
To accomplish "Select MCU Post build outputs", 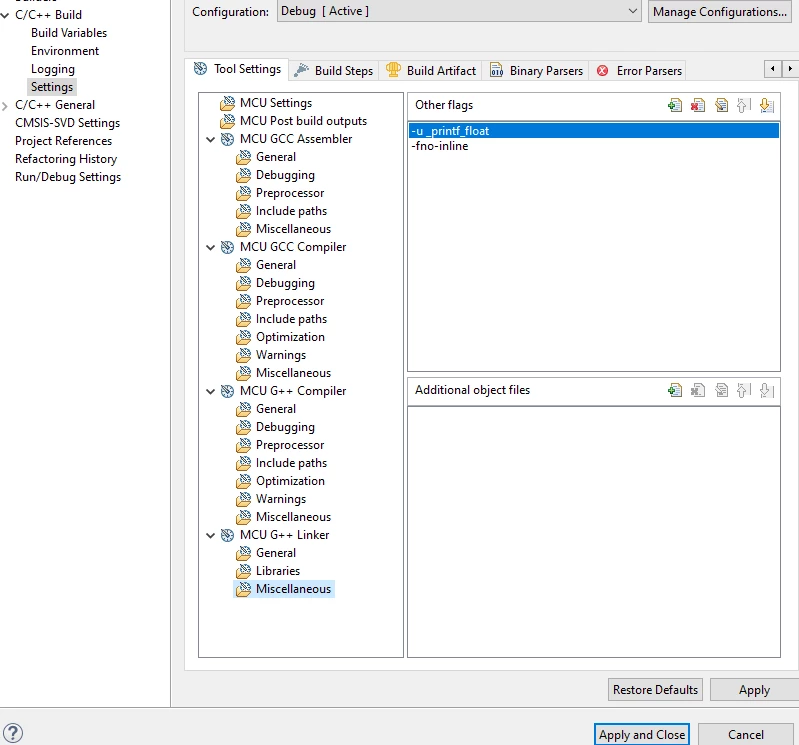I will tap(303, 121).
